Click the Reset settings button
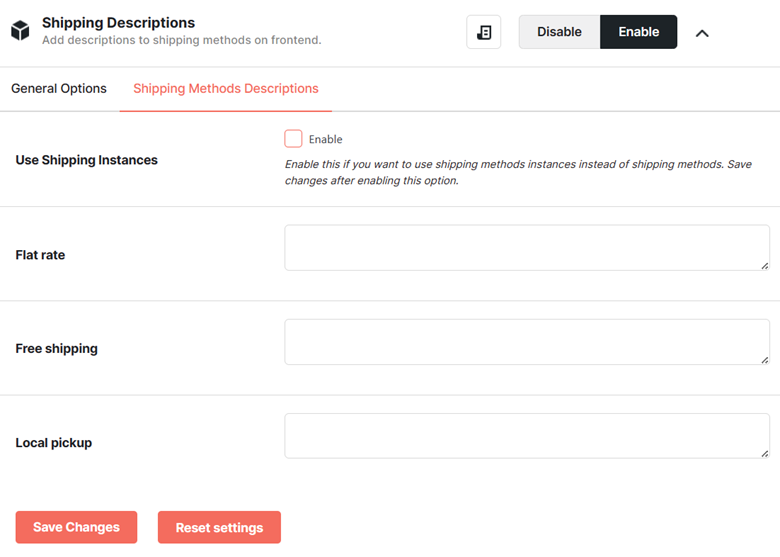 pos(219,527)
